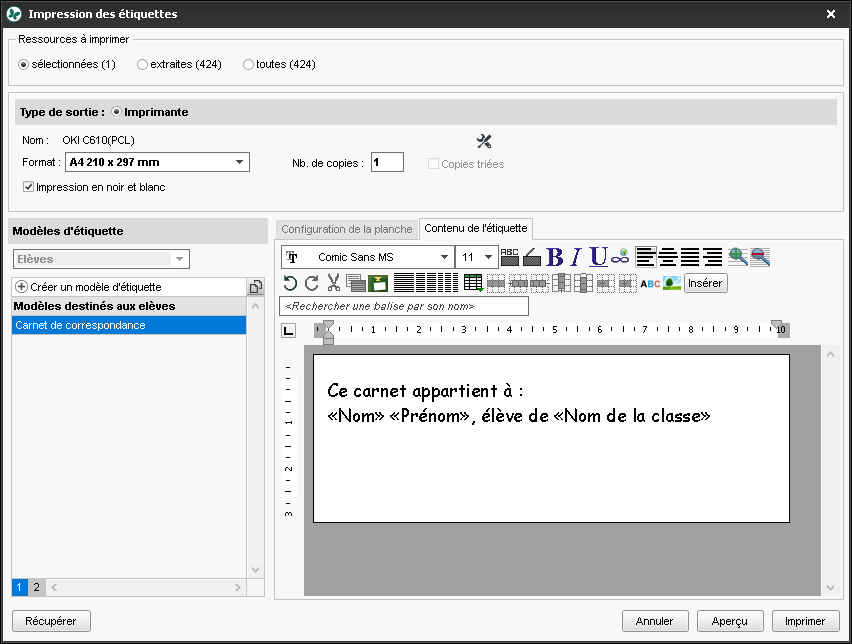Click the ruler tab stop type button
Screen dimensions: 852x644
pyautogui.click(x=289, y=330)
